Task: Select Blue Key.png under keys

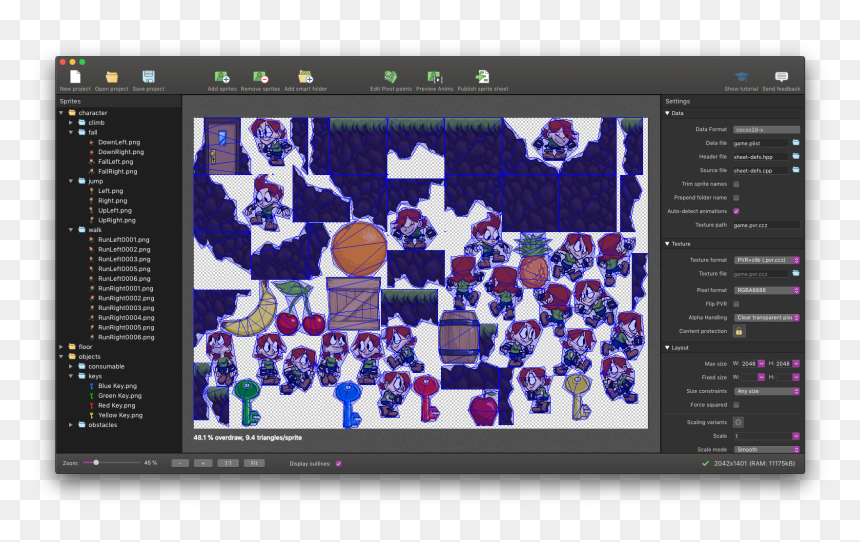Action: 117,386
